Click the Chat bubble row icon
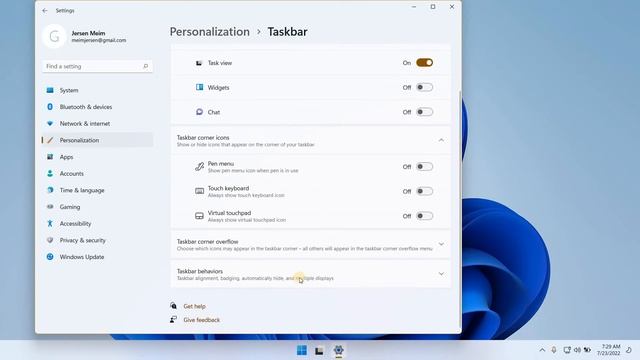This screenshot has width=640, height=360. [x=199, y=112]
